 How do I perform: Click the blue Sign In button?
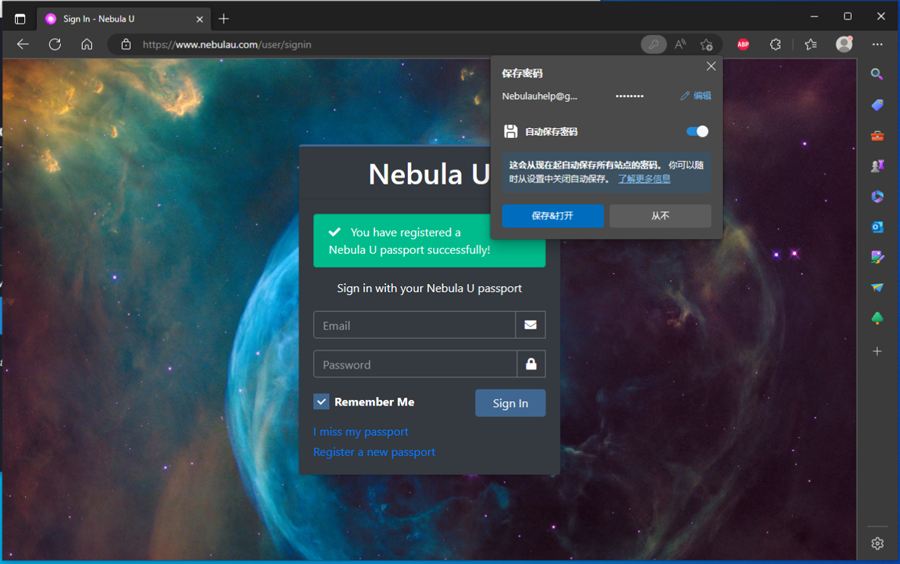click(x=510, y=403)
